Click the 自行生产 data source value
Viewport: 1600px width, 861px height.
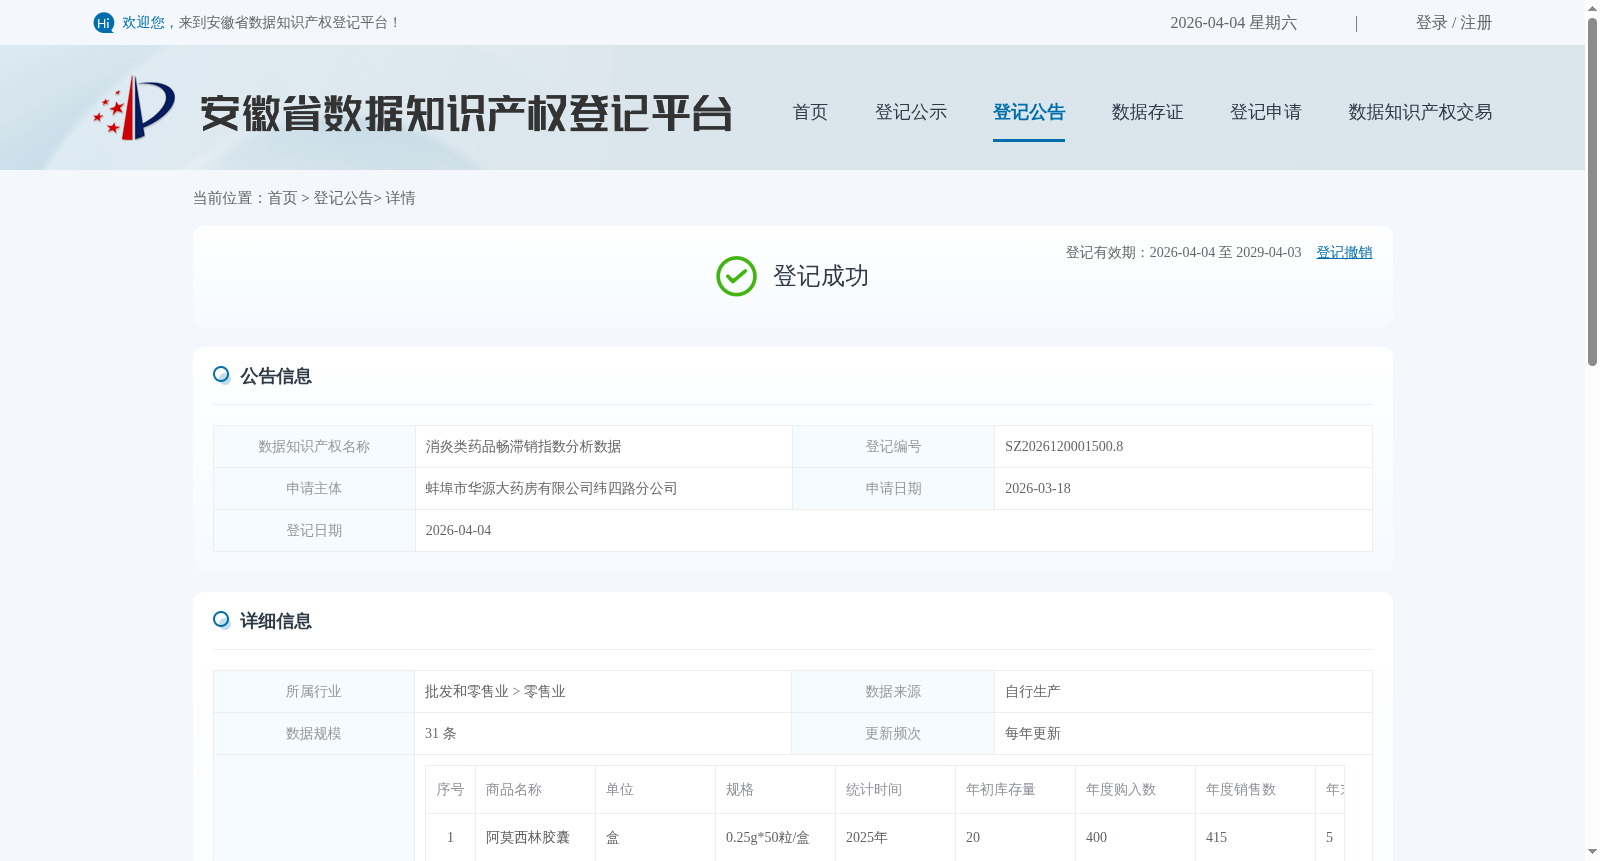(x=1032, y=691)
